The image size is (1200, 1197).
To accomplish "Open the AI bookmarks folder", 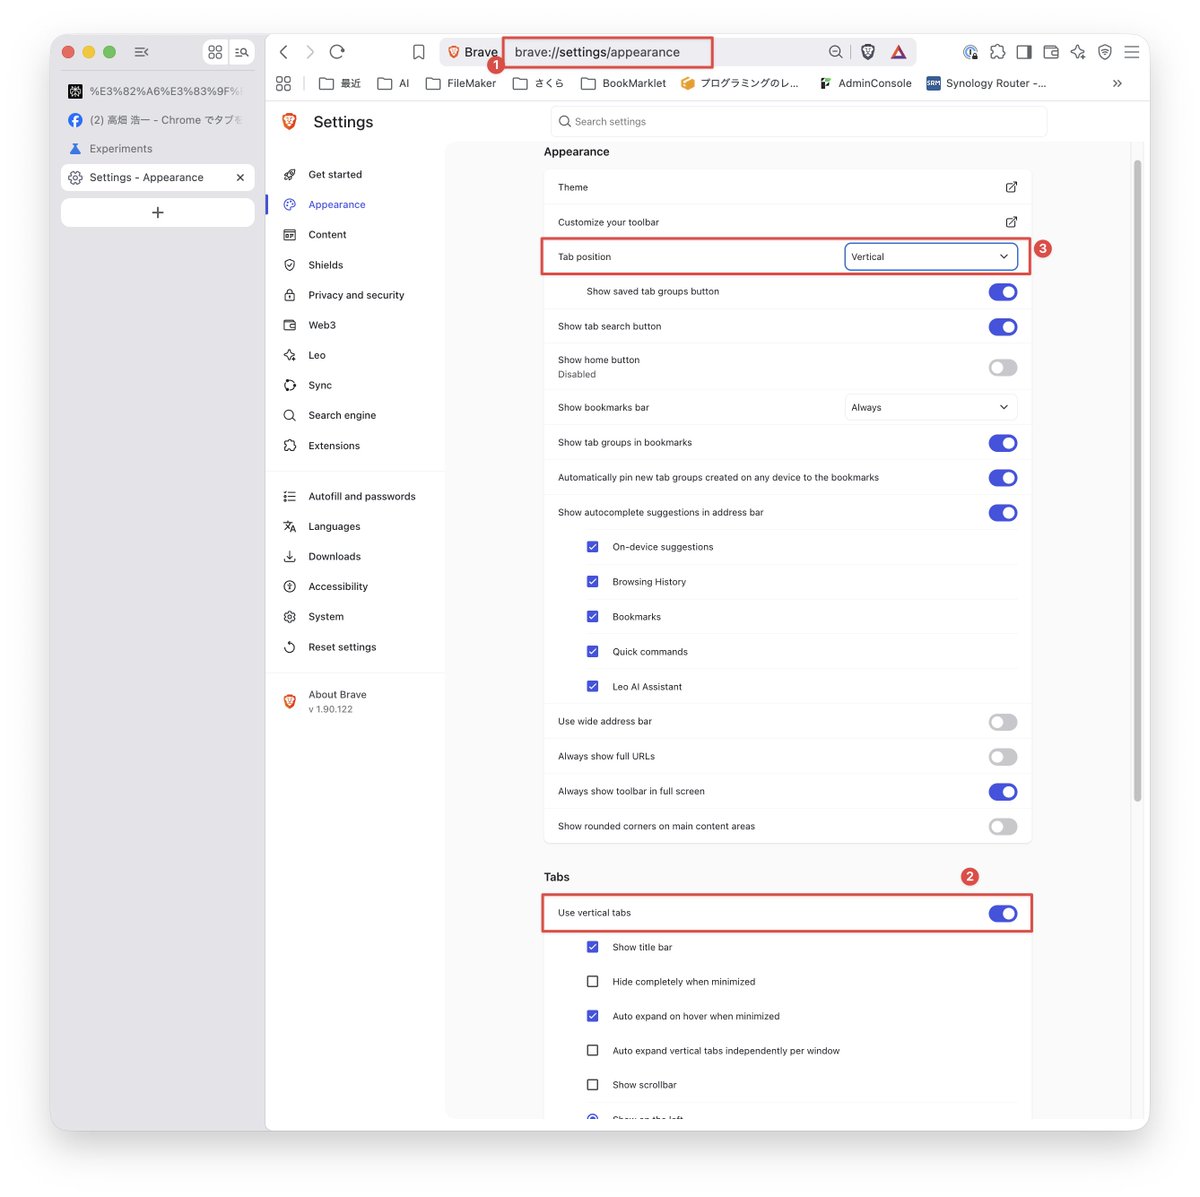I will [393, 84].
